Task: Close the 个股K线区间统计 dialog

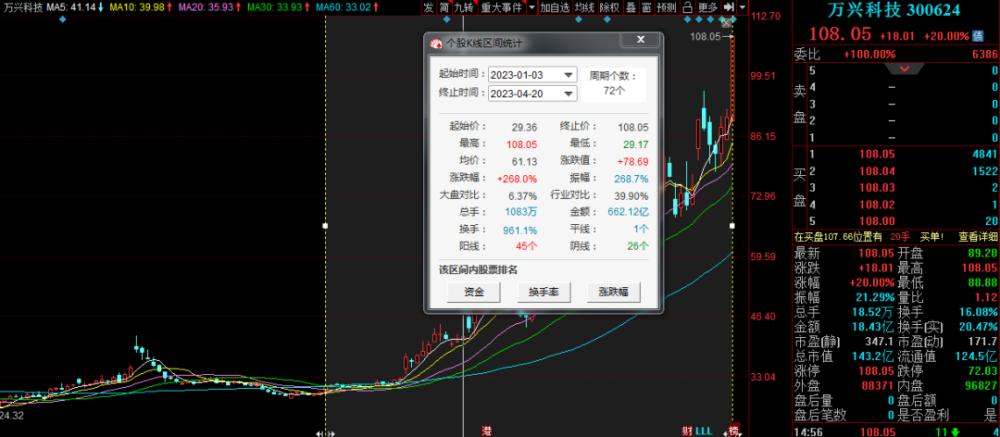Action: tap(640, 40)
